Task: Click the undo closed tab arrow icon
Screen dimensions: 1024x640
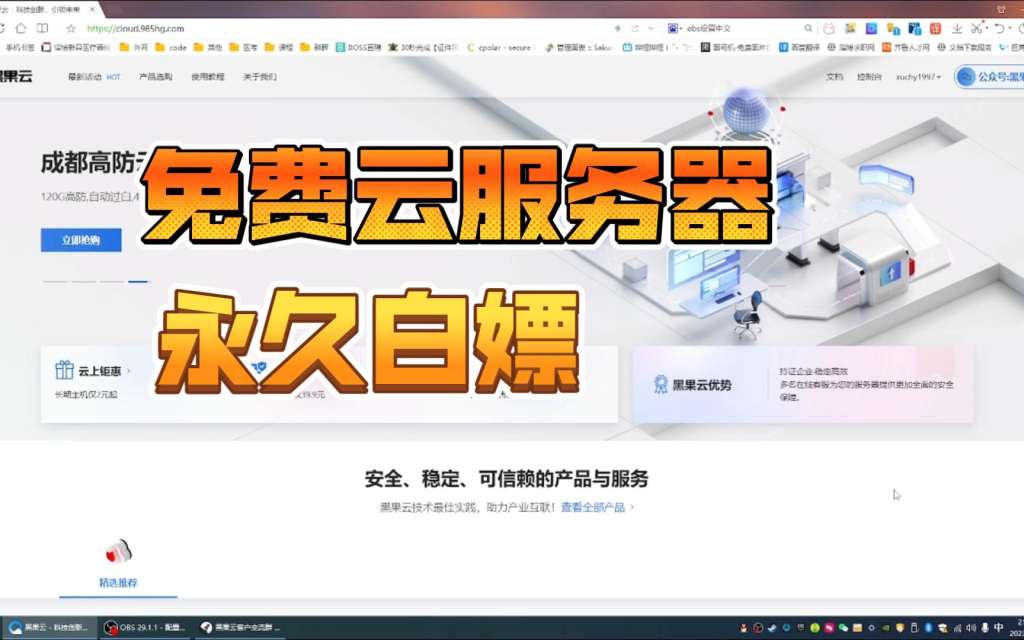Action: 999,28
